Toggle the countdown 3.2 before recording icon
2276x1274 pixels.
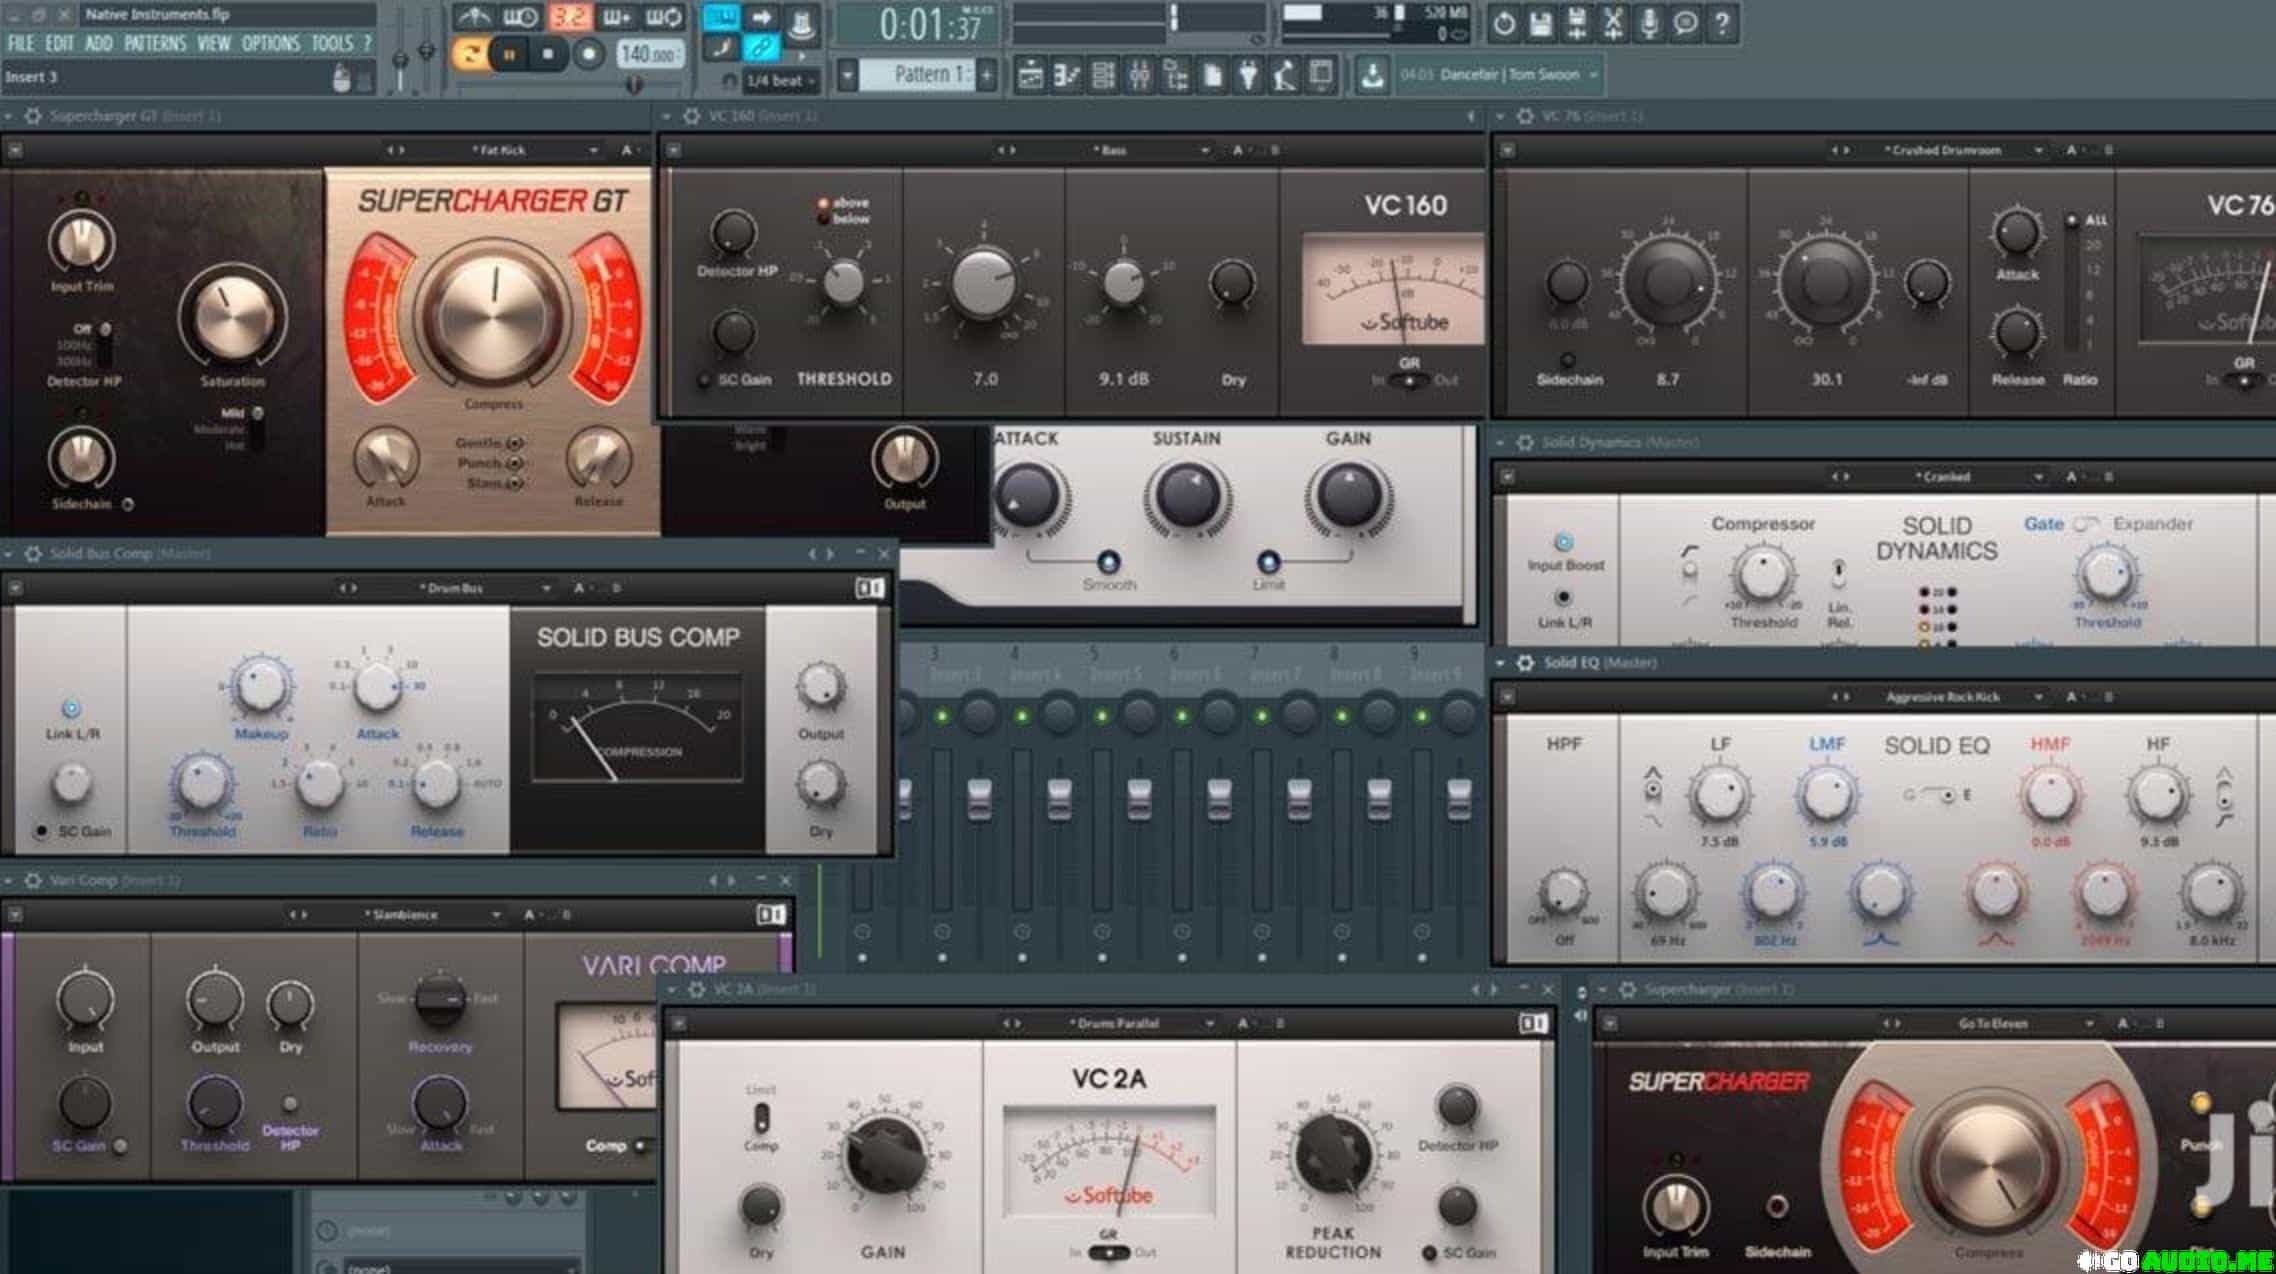(x=569, y=17)
